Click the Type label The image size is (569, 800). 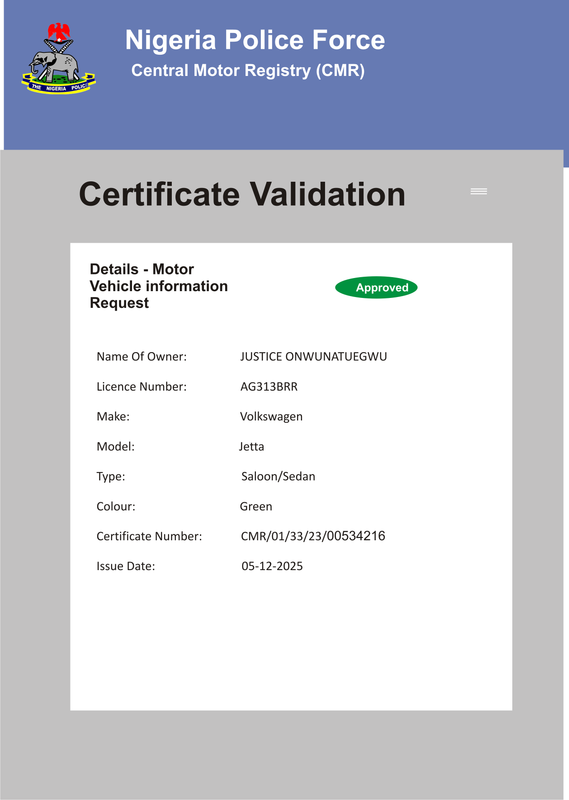(x=111, y=477)
